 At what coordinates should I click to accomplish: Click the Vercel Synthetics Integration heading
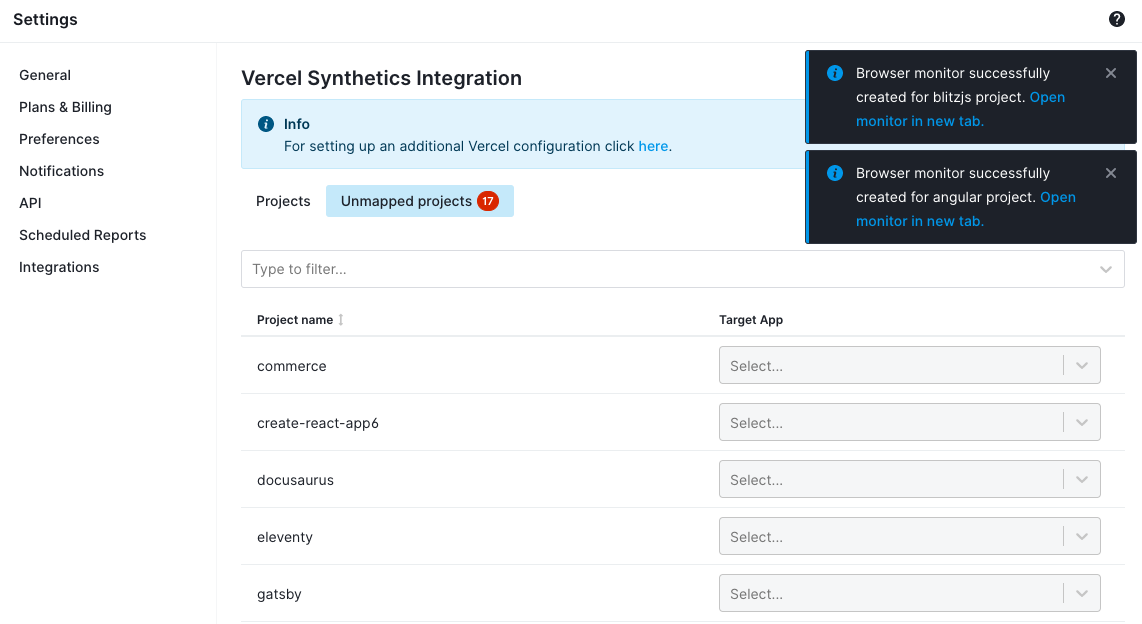(x=382, y=78)
